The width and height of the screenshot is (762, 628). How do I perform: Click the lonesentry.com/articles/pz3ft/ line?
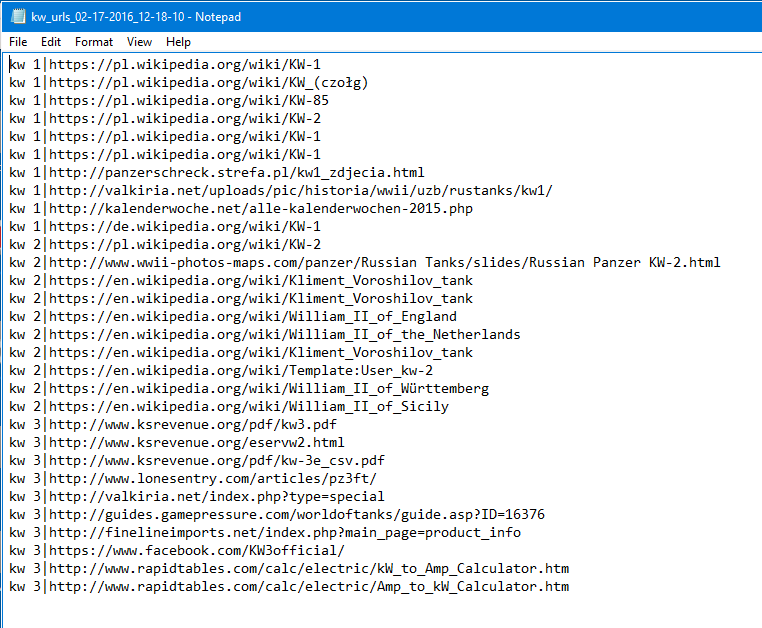tap(193, 478)
